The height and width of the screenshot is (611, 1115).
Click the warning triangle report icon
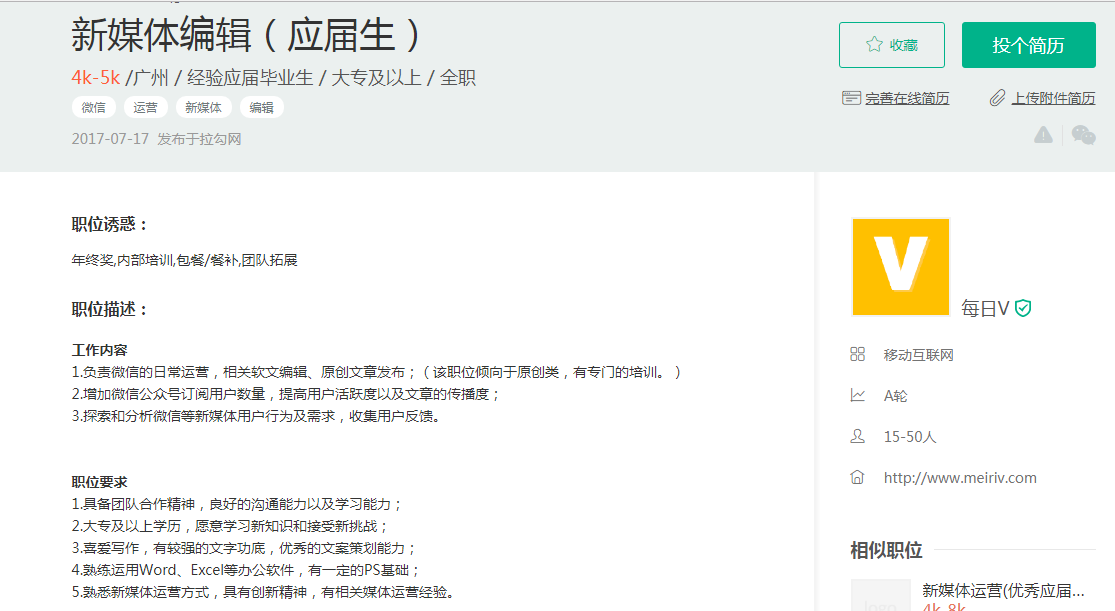click(1043, 134)
